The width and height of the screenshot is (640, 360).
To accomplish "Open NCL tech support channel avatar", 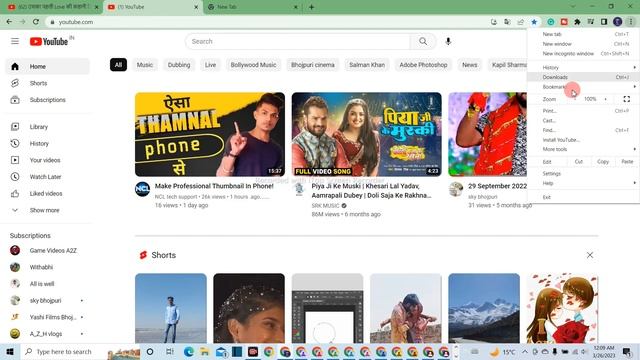I will 142,189.
